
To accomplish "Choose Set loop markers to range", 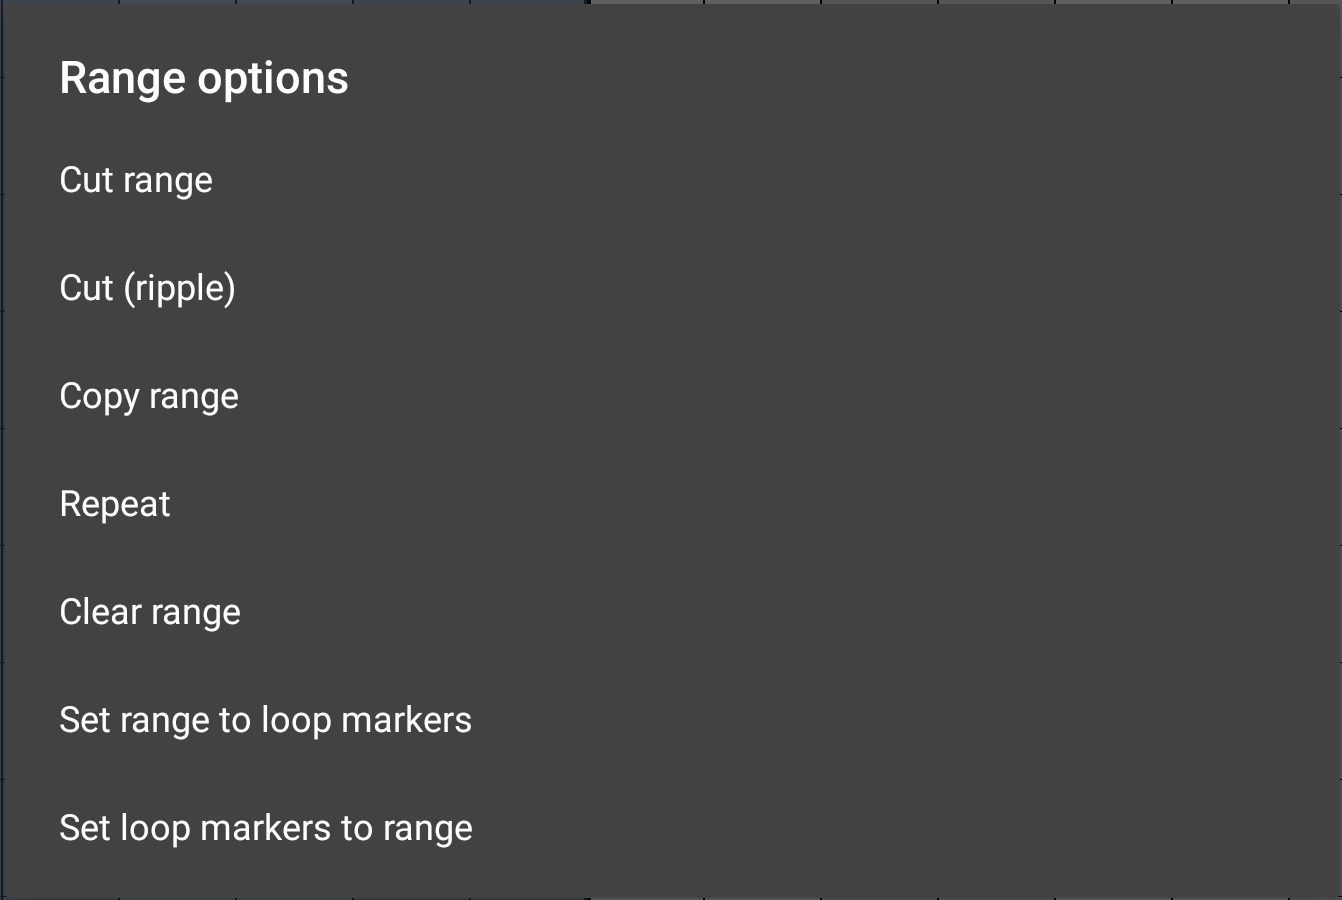I will coord(266,828).
